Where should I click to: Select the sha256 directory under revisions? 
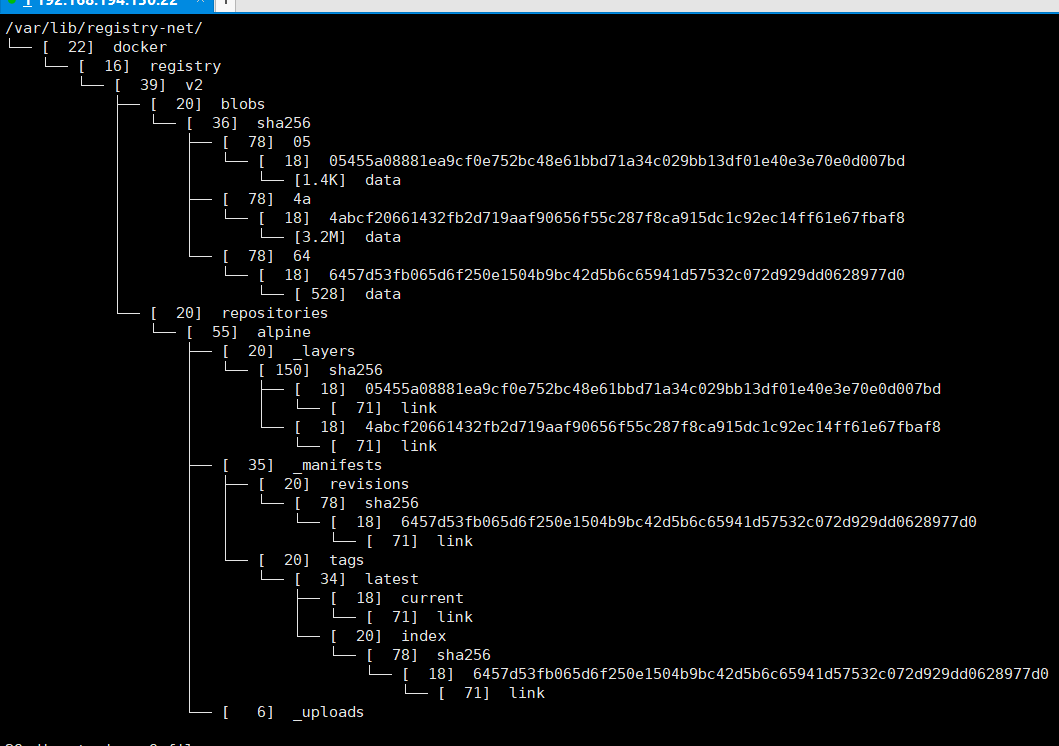(x=392, y=503)
